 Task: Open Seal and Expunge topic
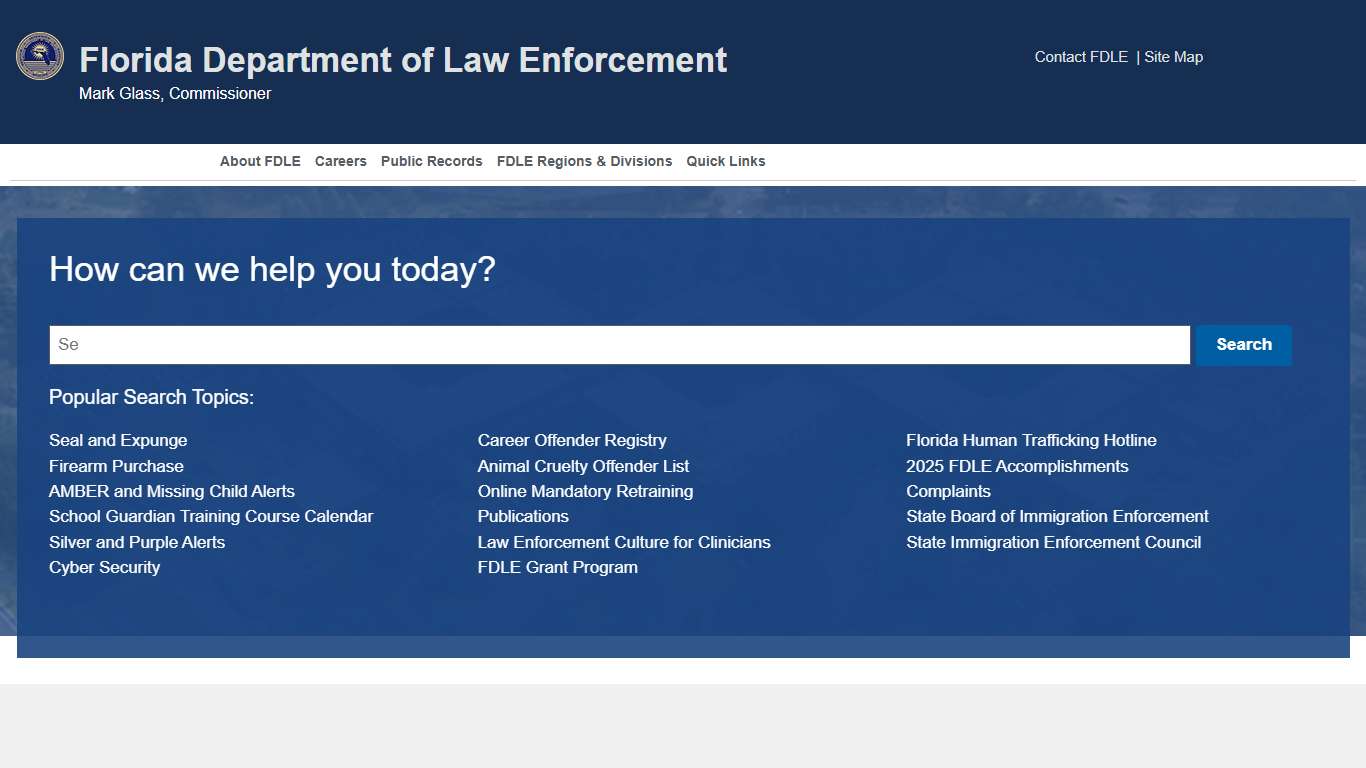118,441
